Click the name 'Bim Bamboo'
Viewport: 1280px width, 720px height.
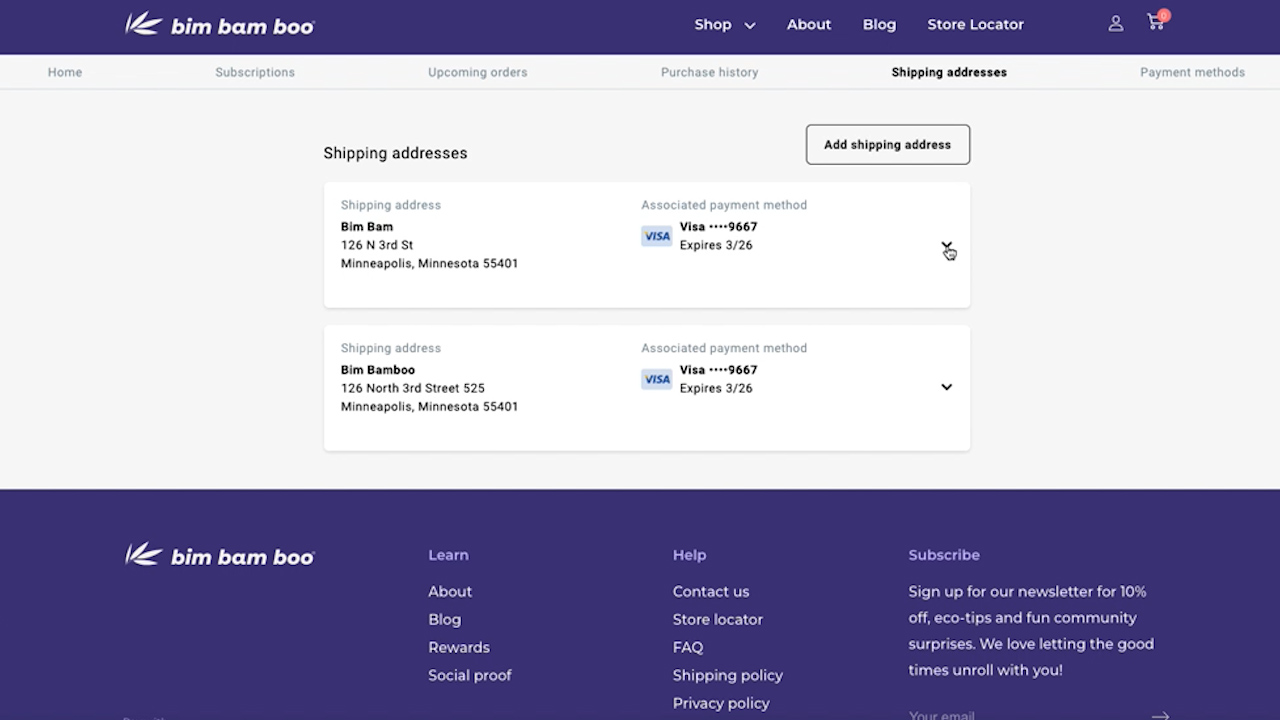378,370
